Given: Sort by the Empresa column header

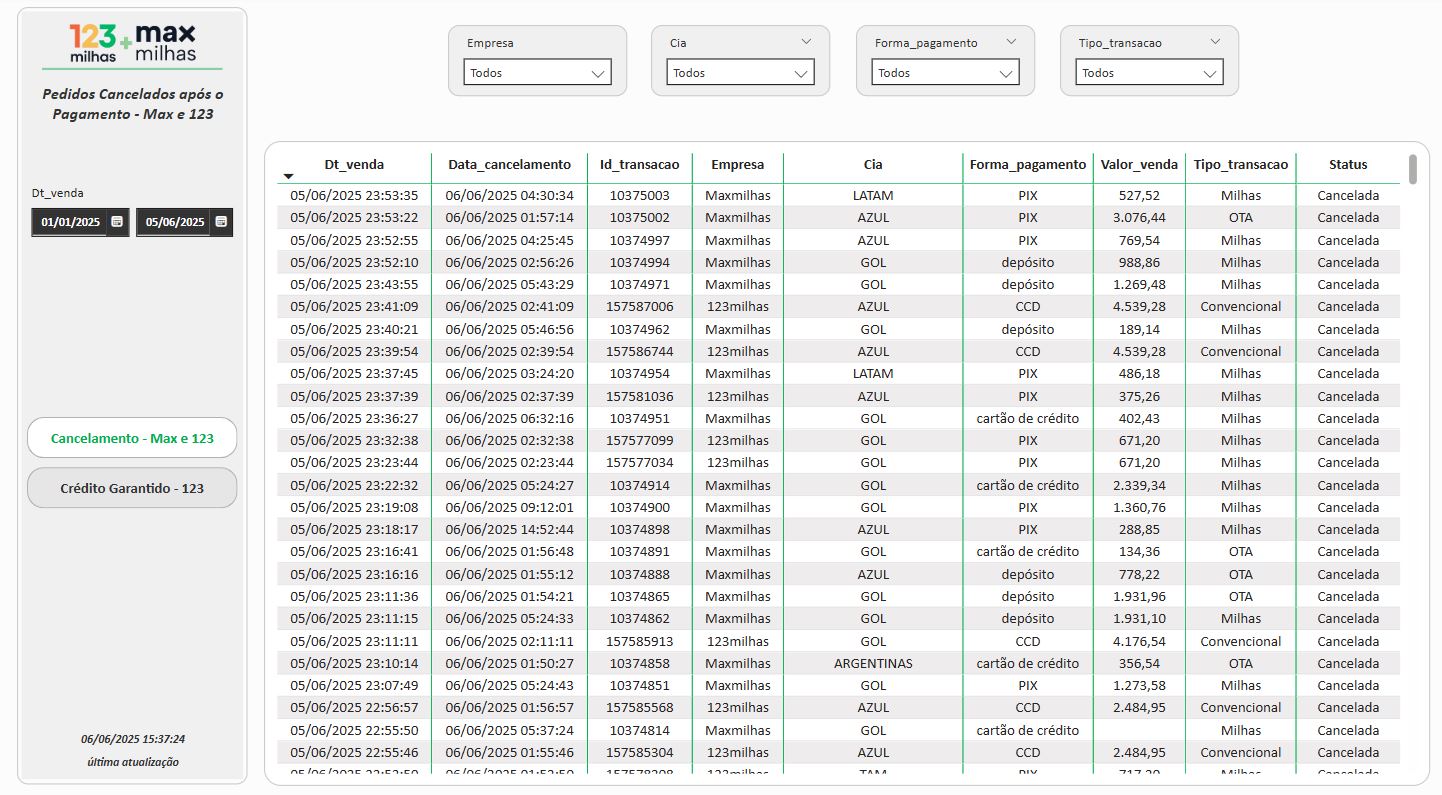Looking at the screenshot, I should [738, 164].
